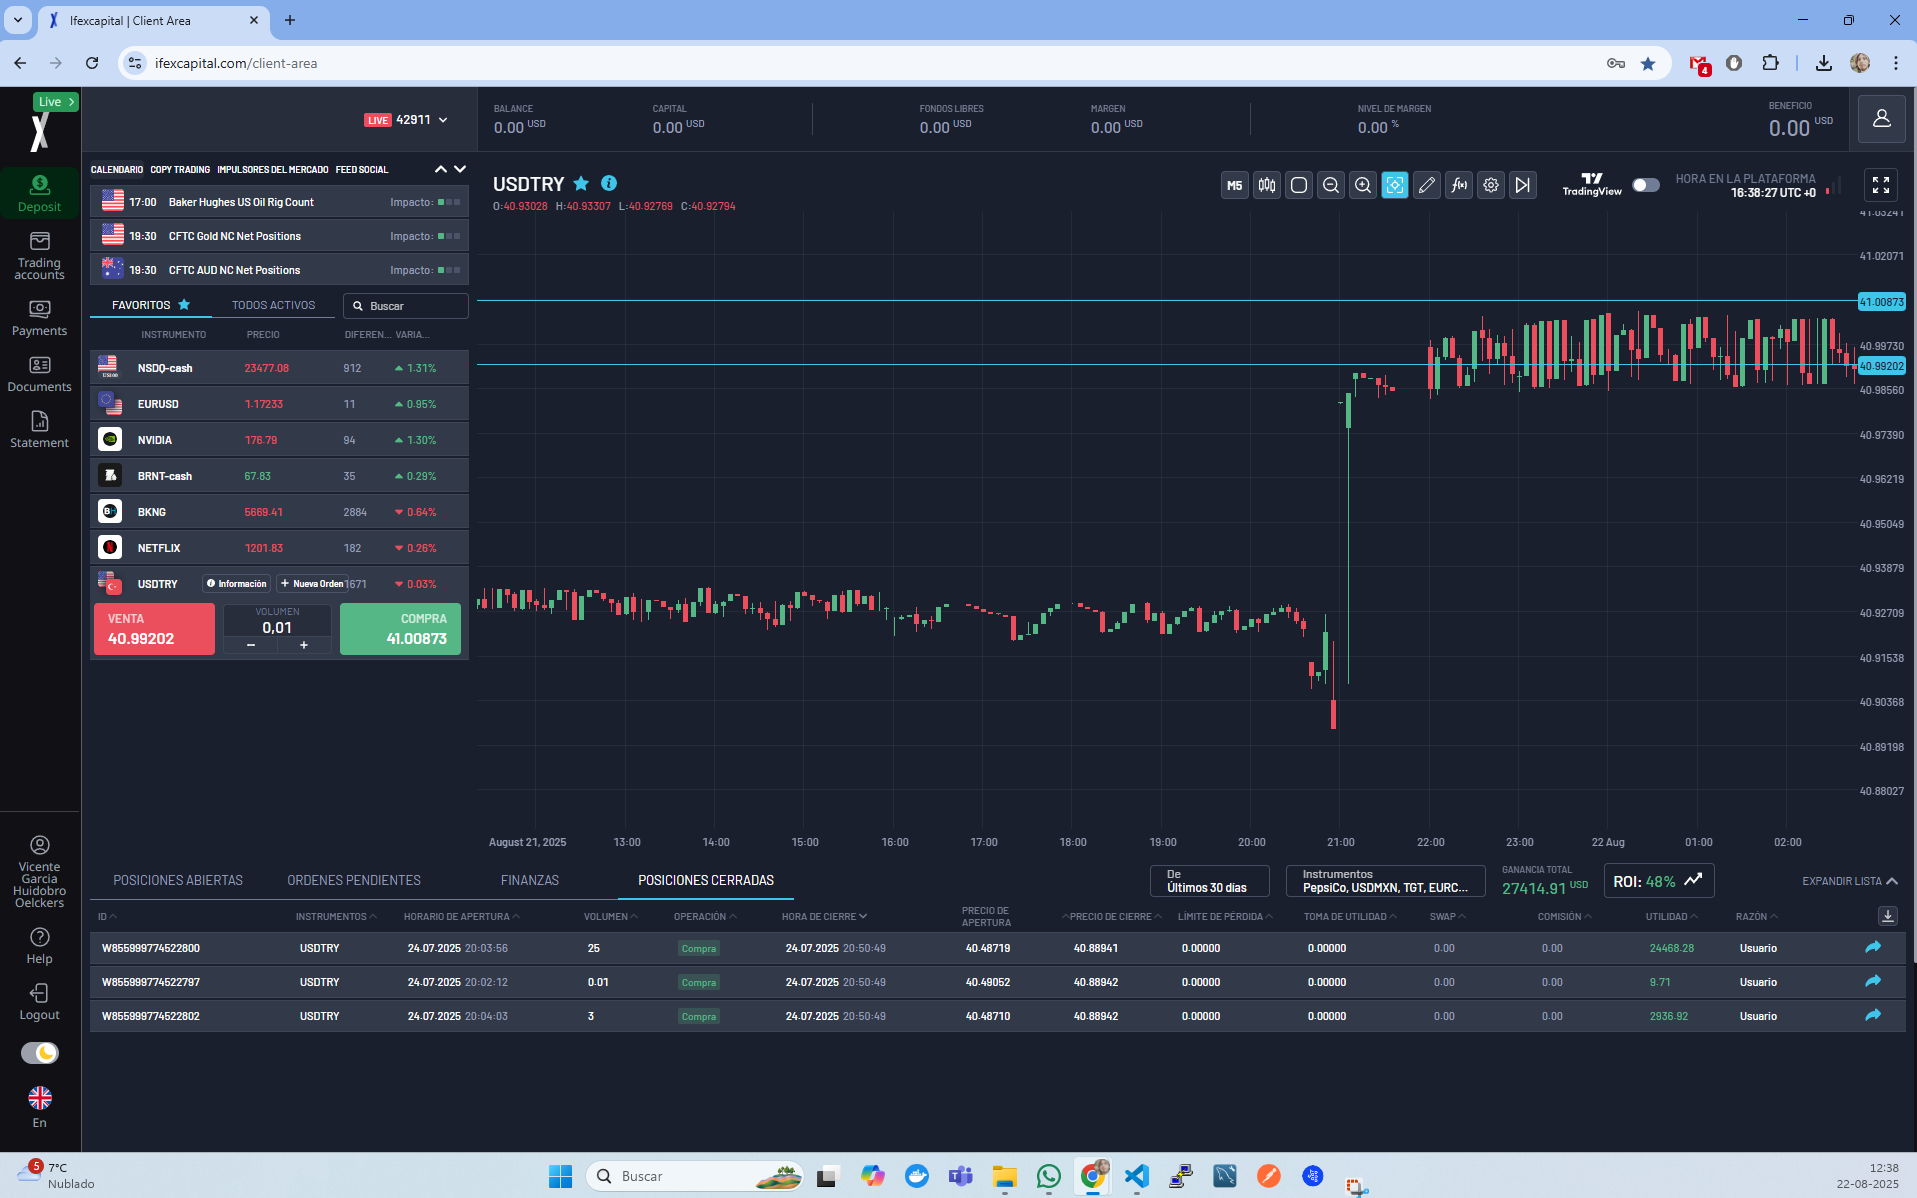
Task: Click the rounded square chart tool icon
Action: pyautogui.click(x=1299, y=185)
